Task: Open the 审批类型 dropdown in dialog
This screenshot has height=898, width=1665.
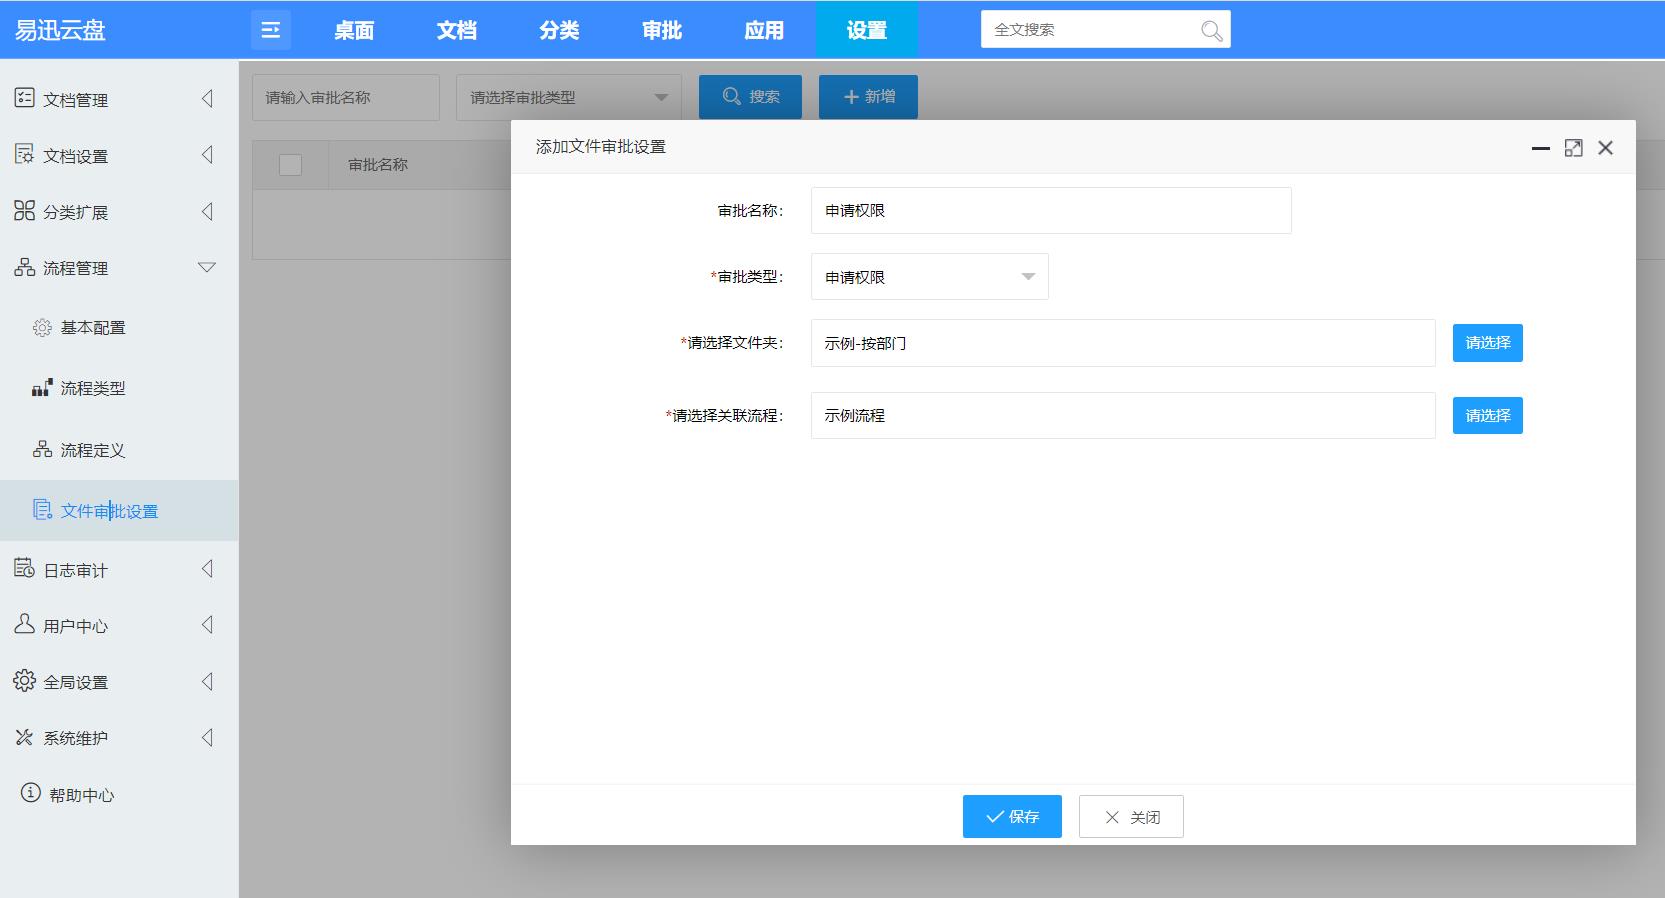Action: (929, 277)
